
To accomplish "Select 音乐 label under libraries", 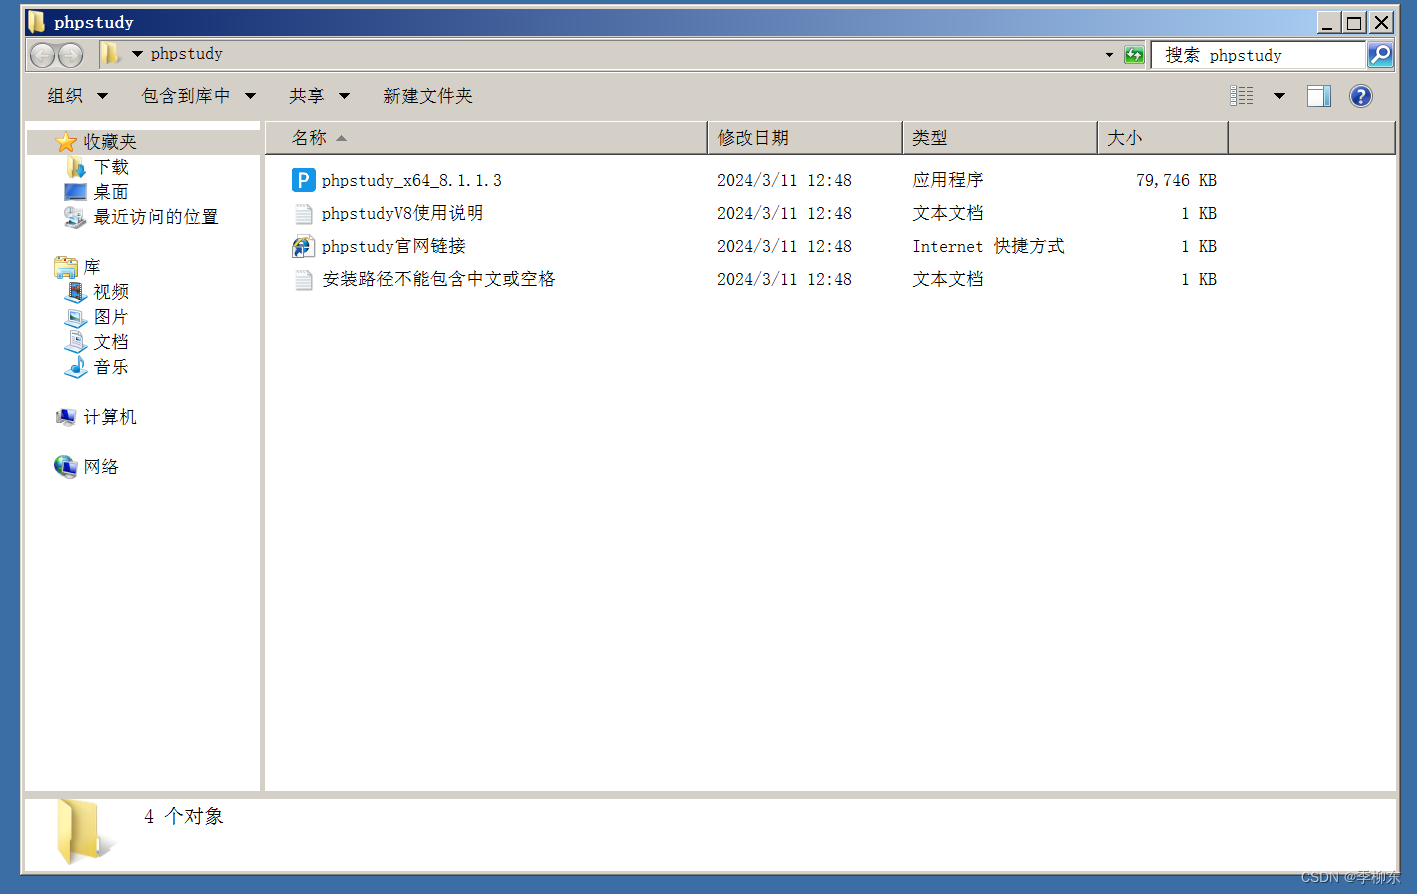I will pos(111,367).
